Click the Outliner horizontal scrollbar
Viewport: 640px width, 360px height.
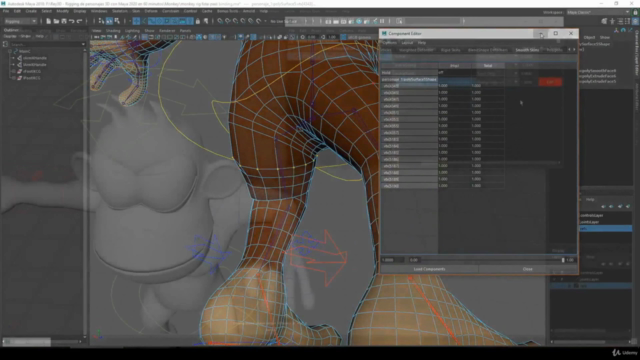41,342
